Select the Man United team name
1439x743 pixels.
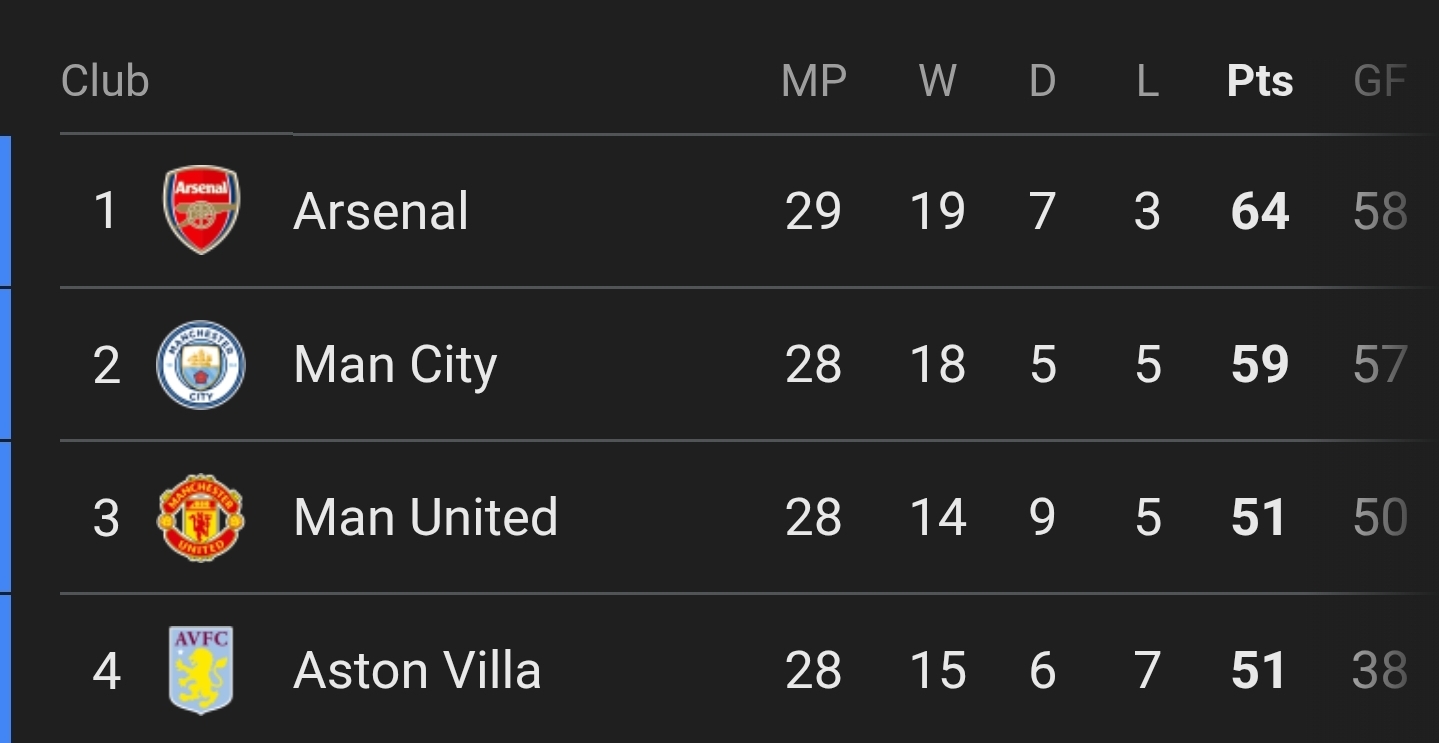point(425,518)
